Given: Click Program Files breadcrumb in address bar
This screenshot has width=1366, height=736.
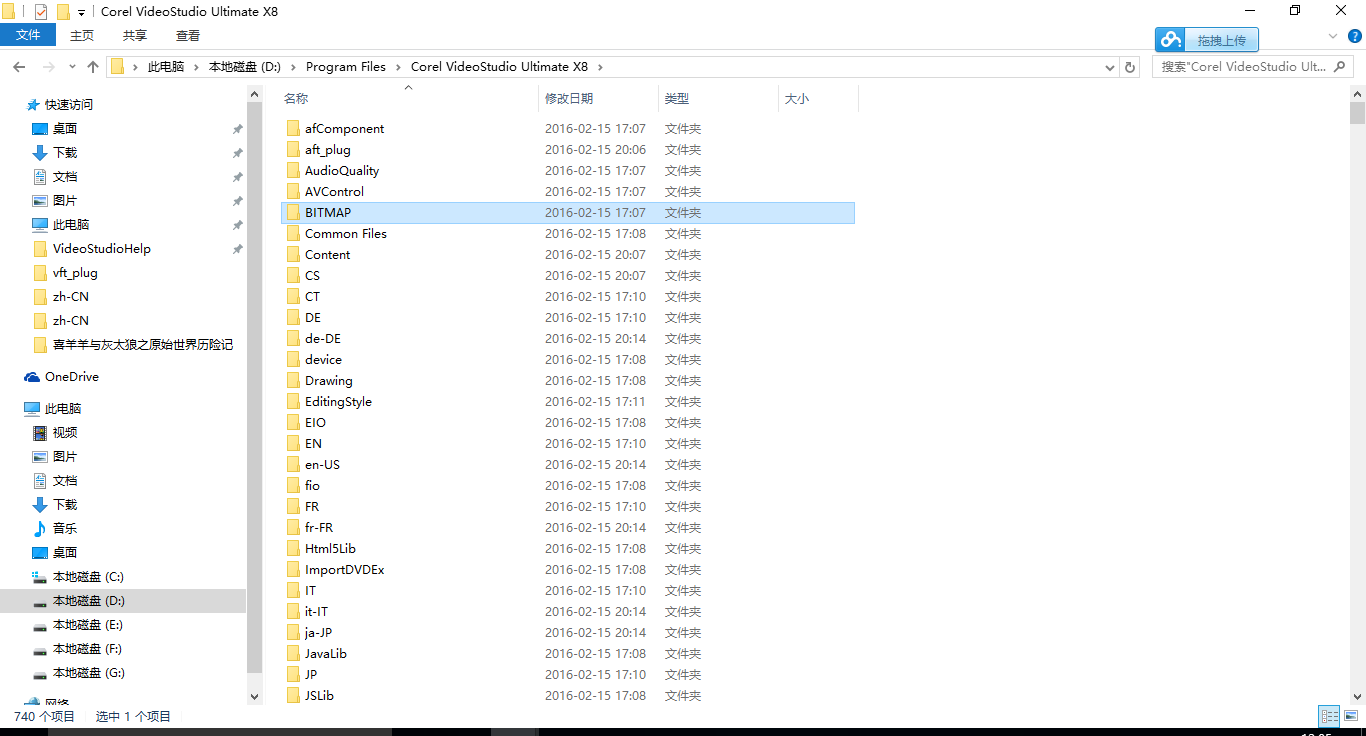Looking at the screenshot, I should point(346,67).
